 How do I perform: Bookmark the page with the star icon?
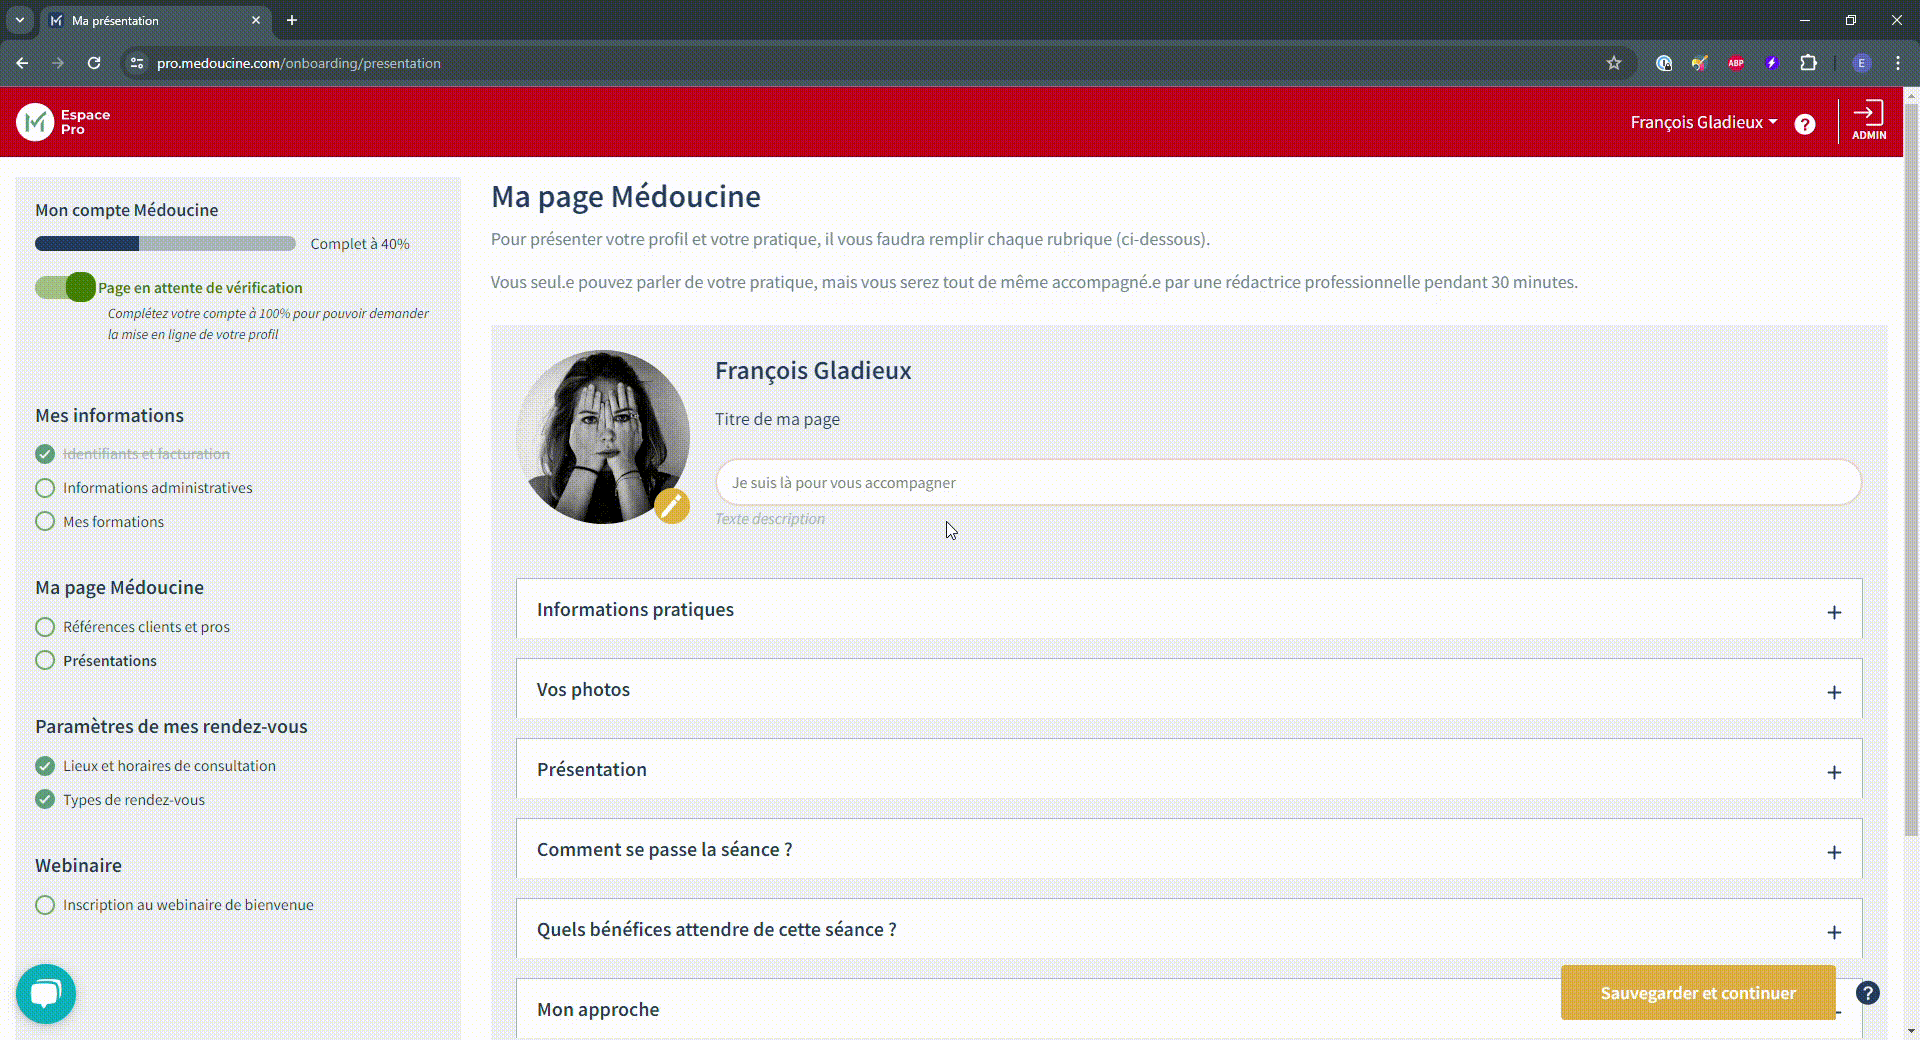[x=1613, y=62]
